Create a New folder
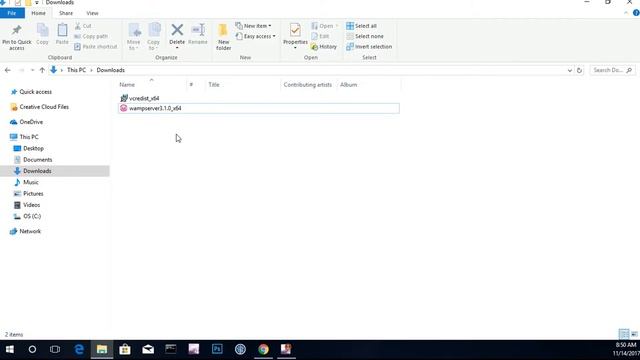The image size is (640, 360). [223, 37]
